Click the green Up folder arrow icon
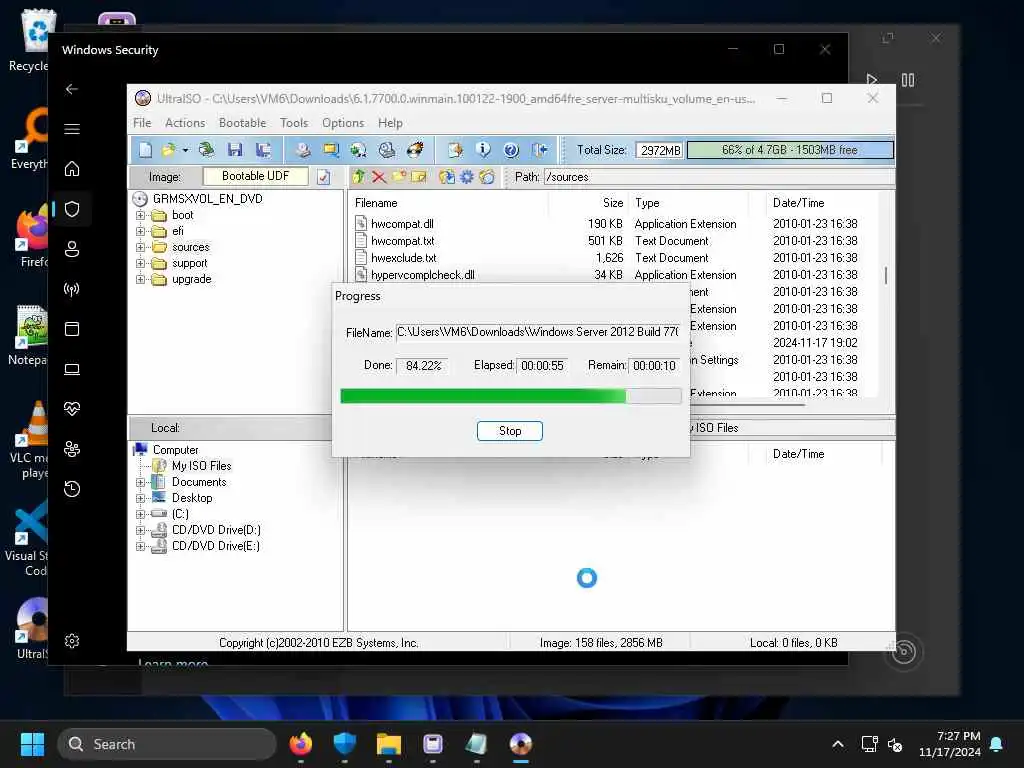1024x768 pixels. [359, 176]
